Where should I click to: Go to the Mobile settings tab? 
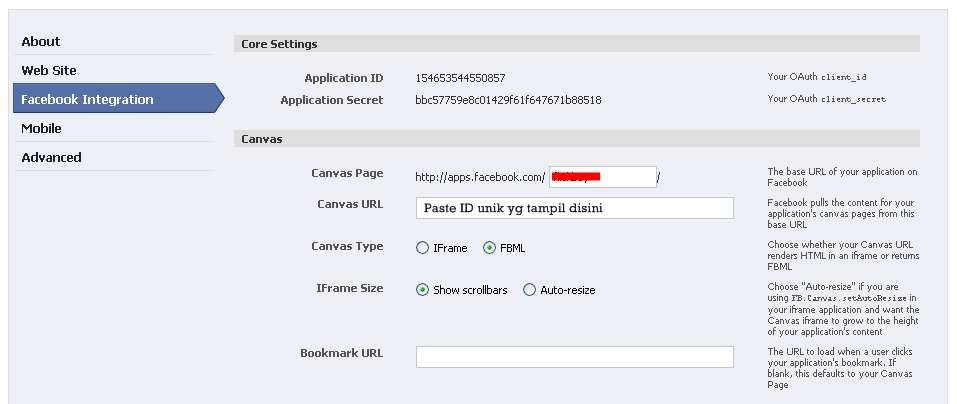point(41,128)
